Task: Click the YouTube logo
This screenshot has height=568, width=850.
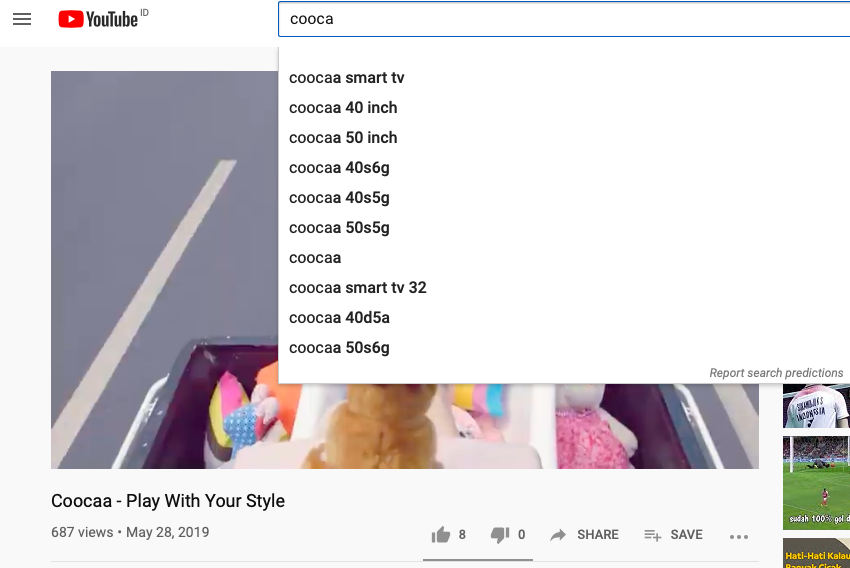Action: click(x=98, y=19)
